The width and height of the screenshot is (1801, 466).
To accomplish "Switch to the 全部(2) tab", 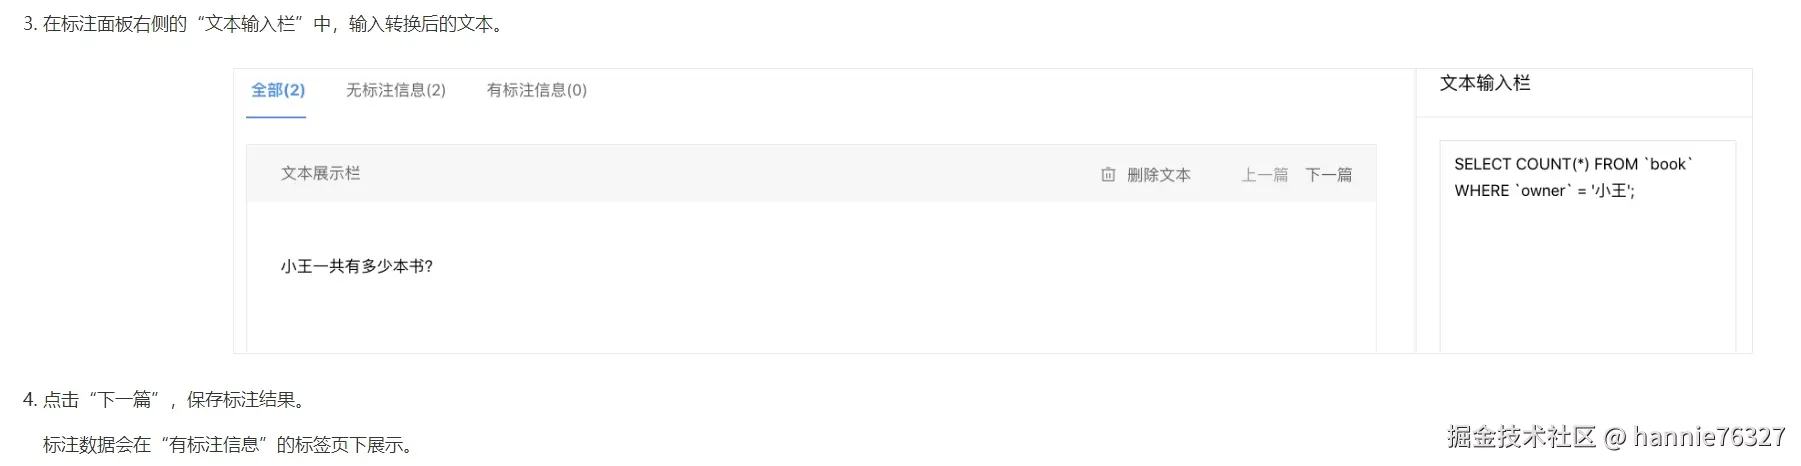I will (277, 90).
